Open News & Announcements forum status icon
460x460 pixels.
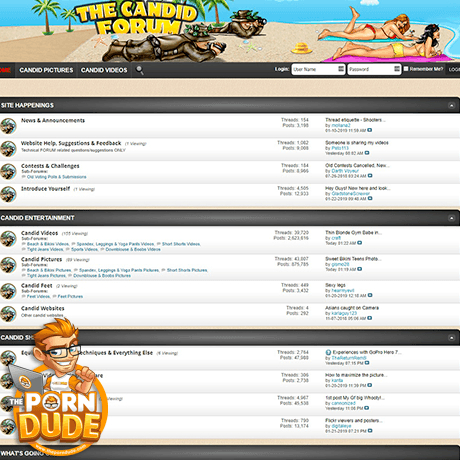tap(8, 126)
